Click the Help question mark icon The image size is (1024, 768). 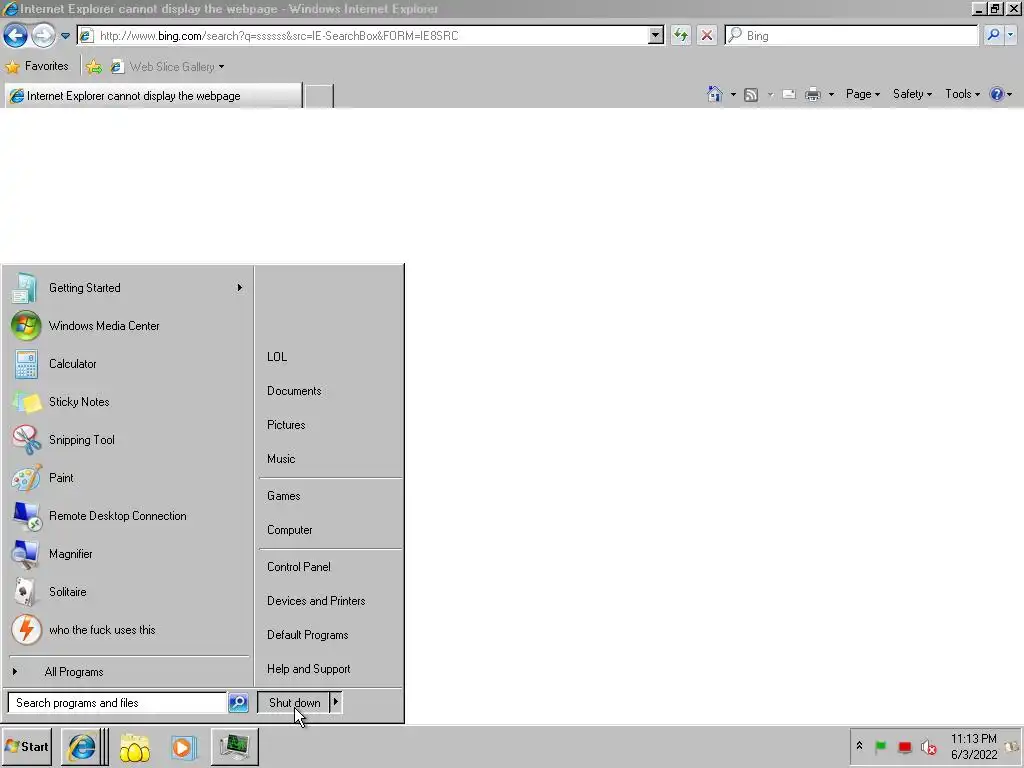[997, 94]
